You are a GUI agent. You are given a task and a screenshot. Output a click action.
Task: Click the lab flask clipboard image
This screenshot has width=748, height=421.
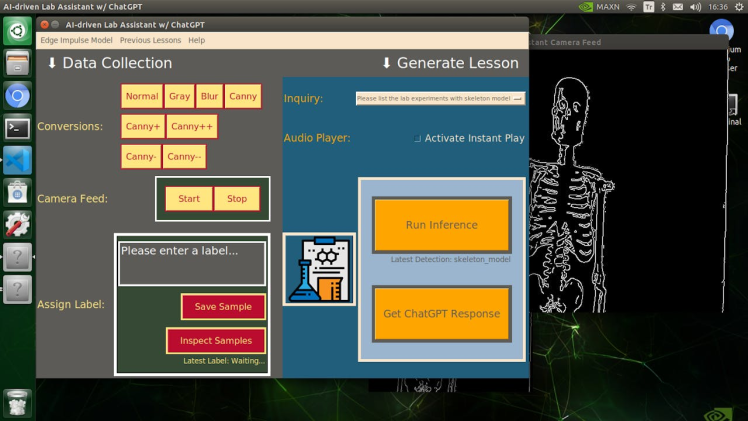319,269
